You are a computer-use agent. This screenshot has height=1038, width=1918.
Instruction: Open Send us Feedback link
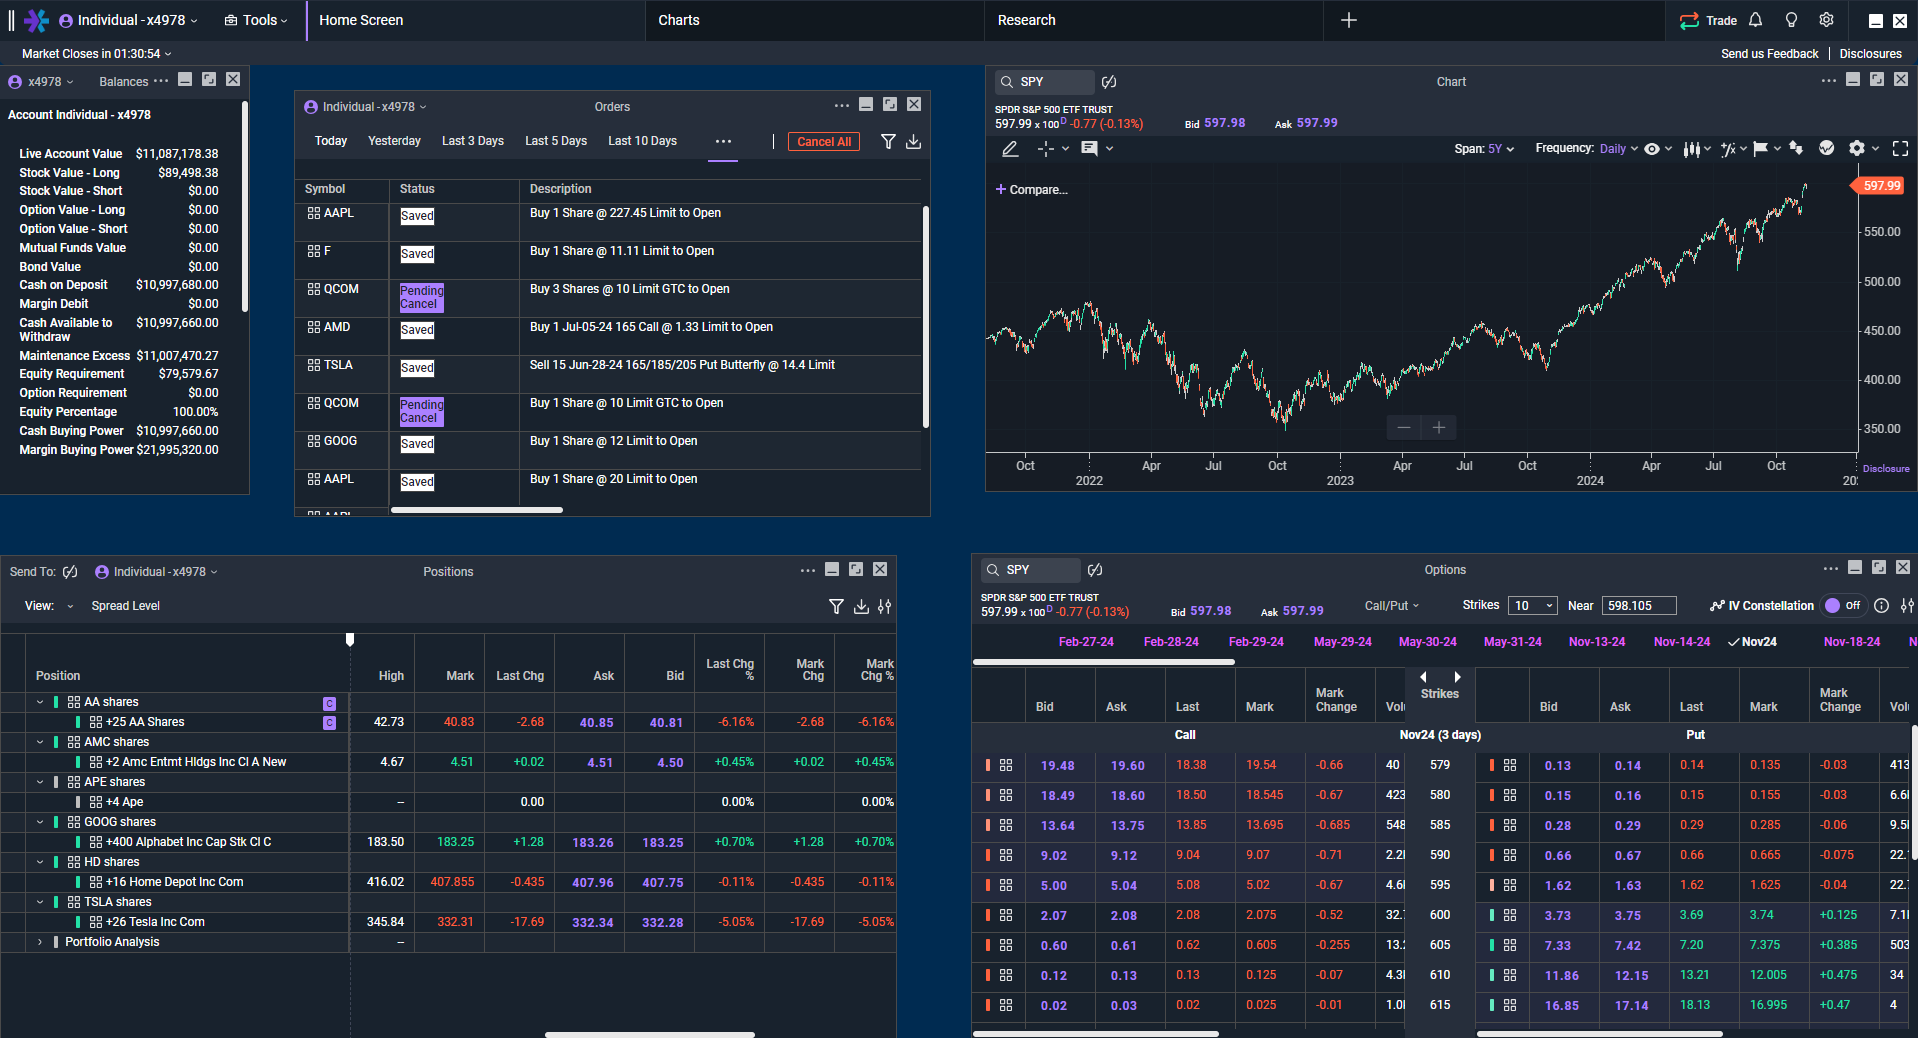point(1769,54)
